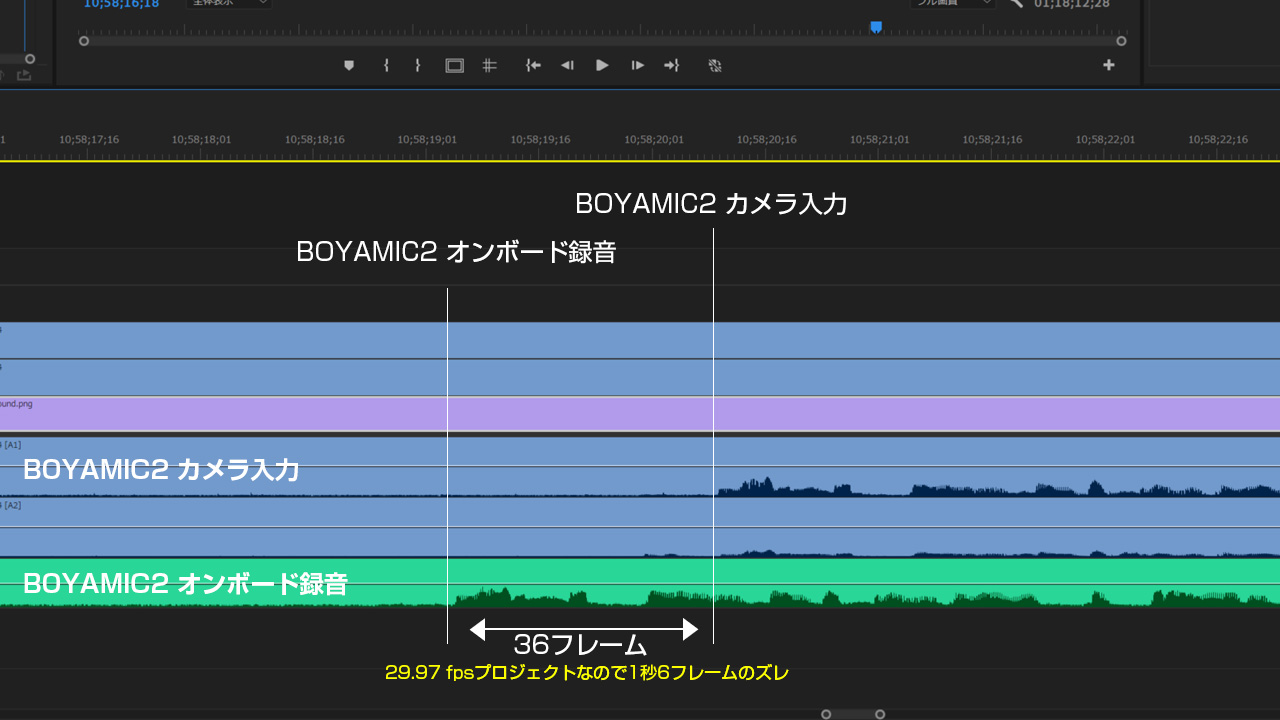
Task: Expand the 全体表示 zoom level dropdown
Action: coord(230,4)
